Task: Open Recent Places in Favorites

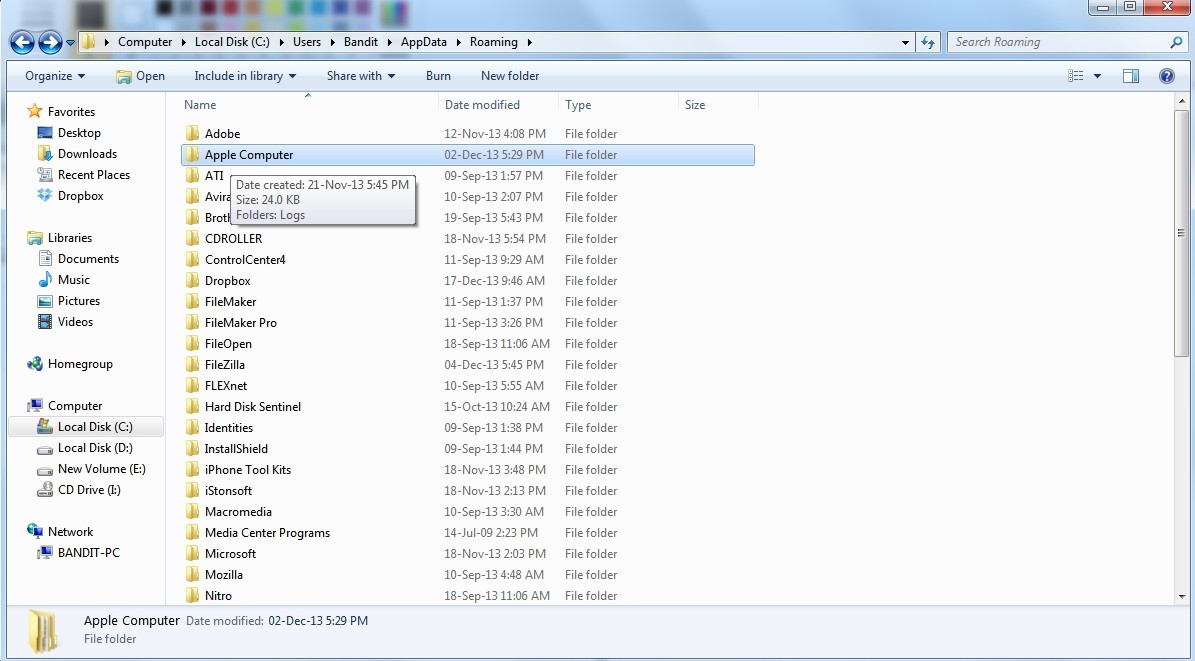Action: click(94, 175)
